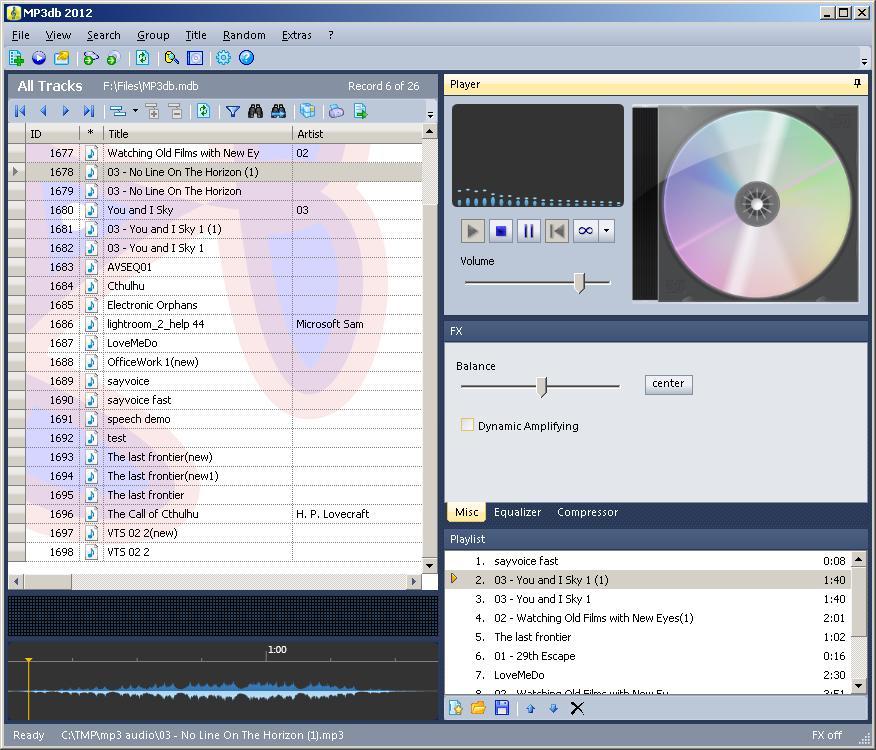Click the track list vertical scrollbar down arrow

point(429,565)
